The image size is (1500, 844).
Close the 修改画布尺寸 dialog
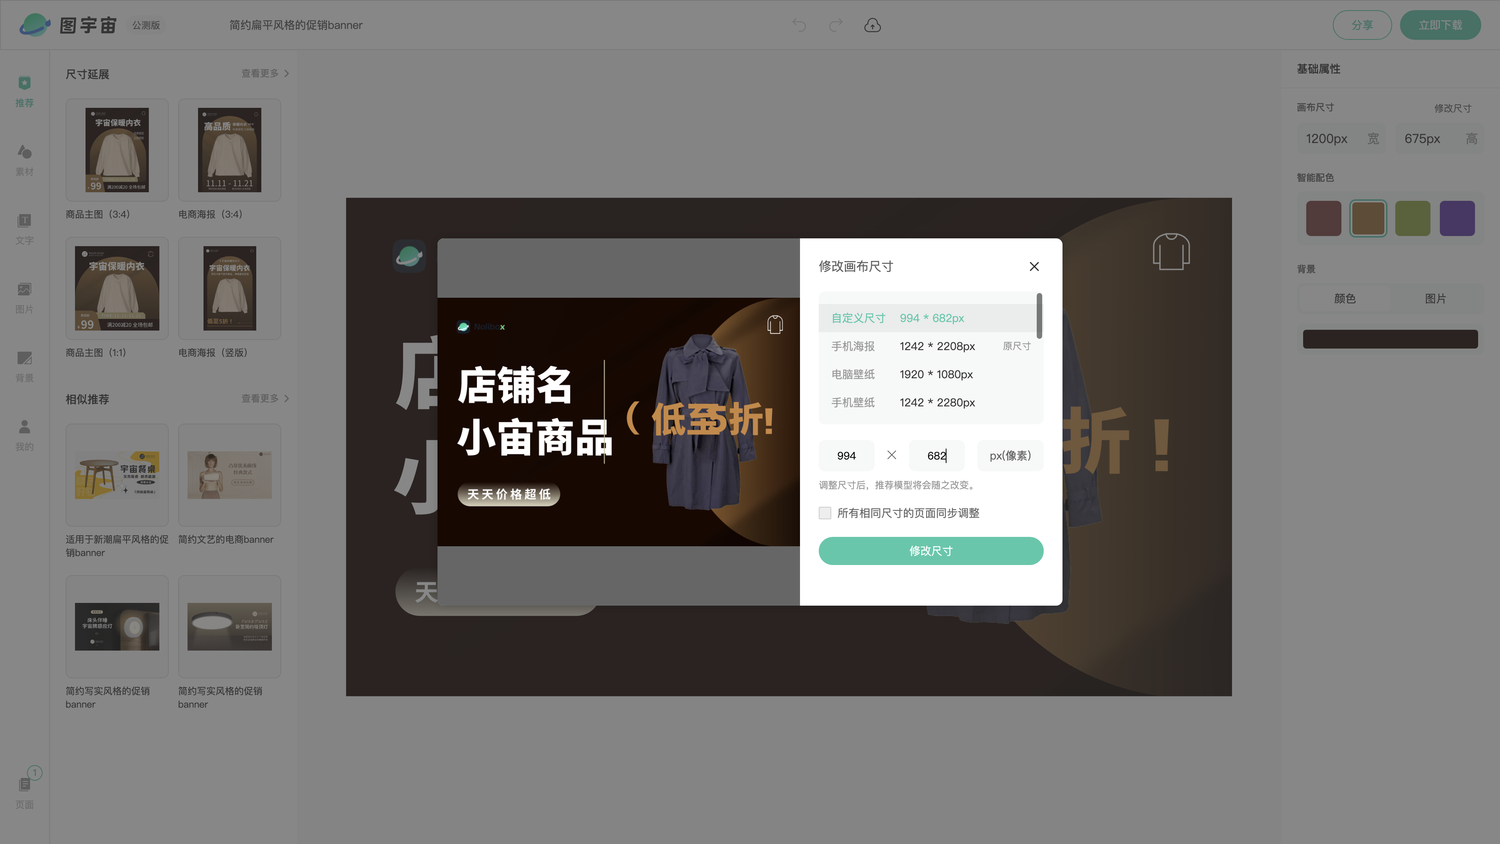[1034, 266]
